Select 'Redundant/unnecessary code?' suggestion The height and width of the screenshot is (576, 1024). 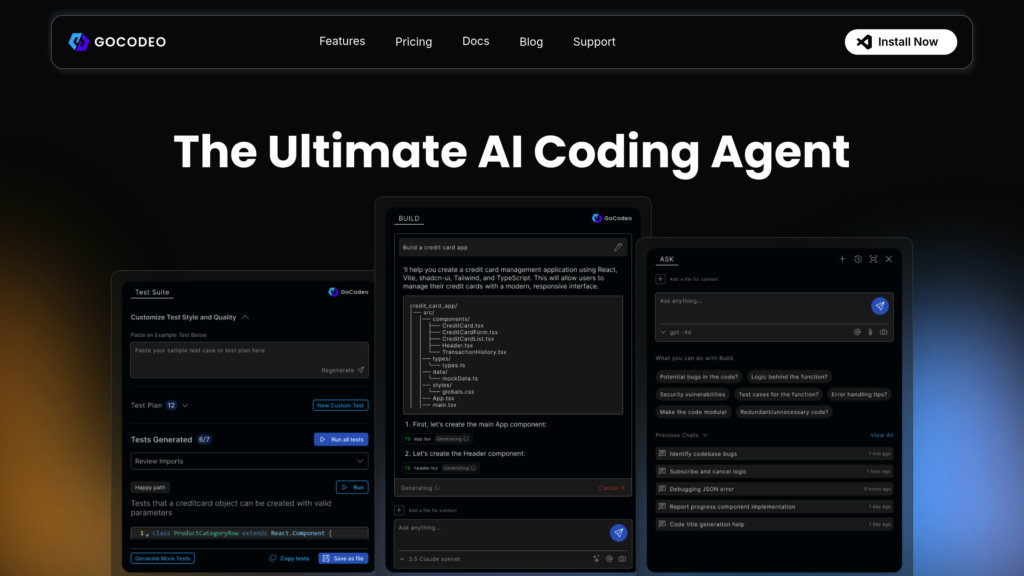pos(784,412)
